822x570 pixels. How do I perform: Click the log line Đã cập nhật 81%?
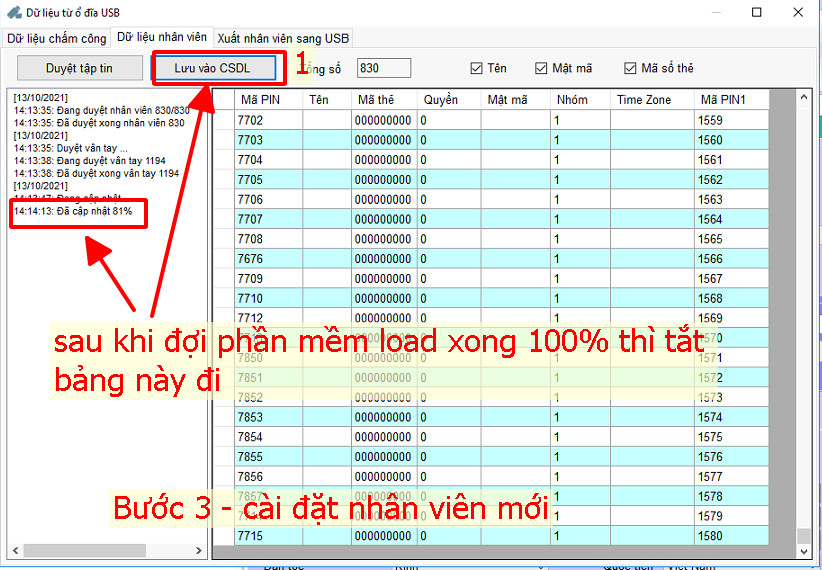[73, 211]
